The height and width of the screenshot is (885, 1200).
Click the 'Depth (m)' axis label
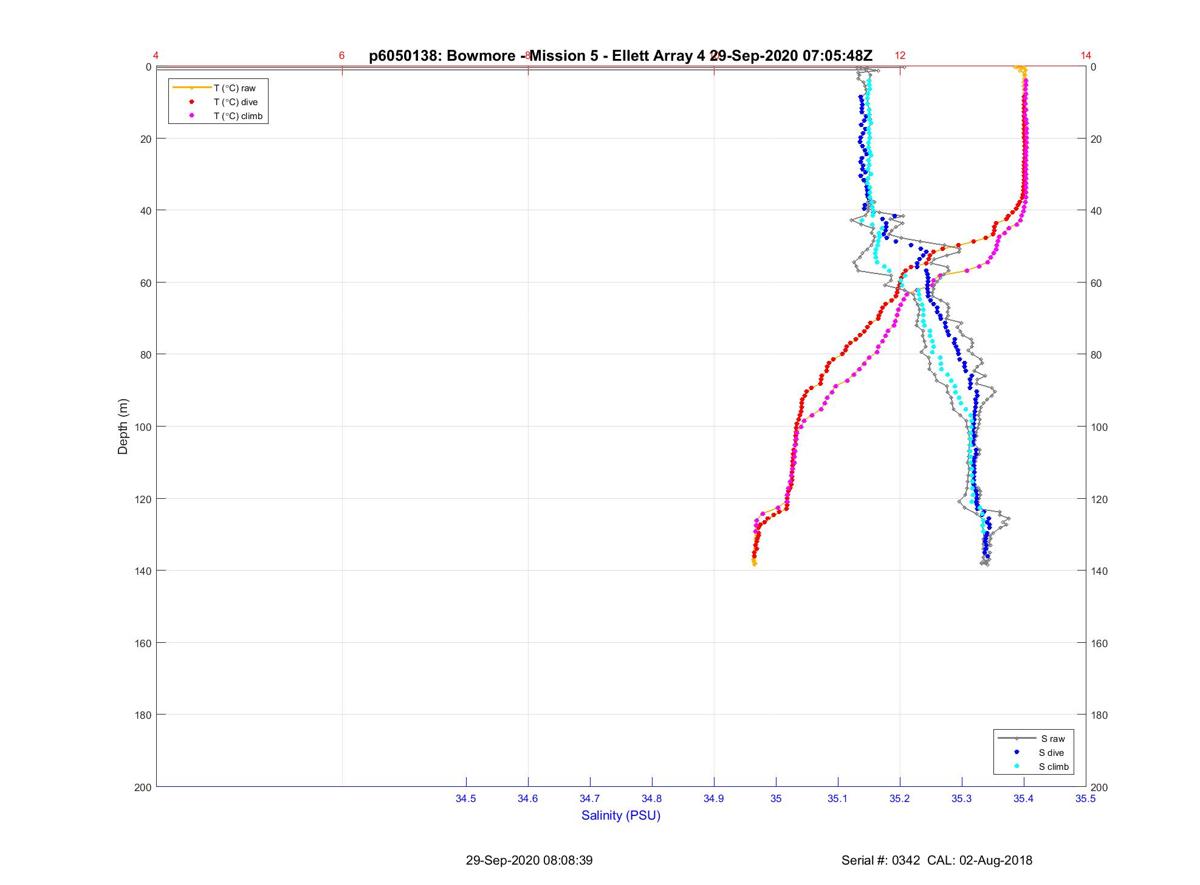coord(124,427)
